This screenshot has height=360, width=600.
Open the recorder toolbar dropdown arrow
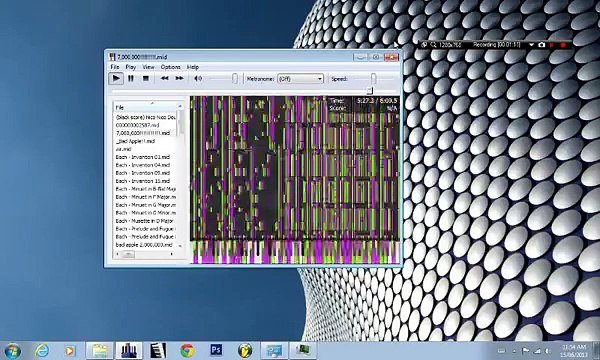click(531, 45)
